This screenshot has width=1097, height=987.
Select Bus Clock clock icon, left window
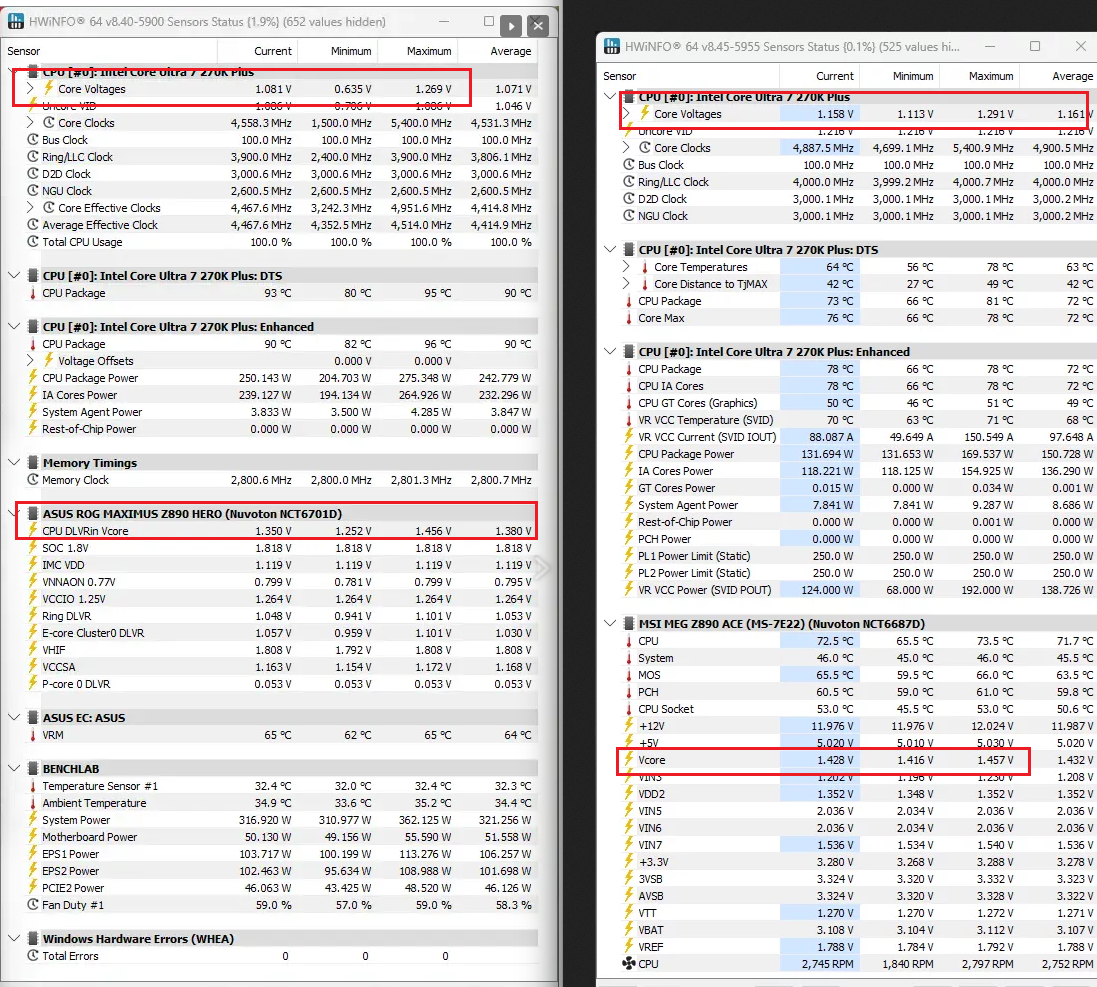33,140
